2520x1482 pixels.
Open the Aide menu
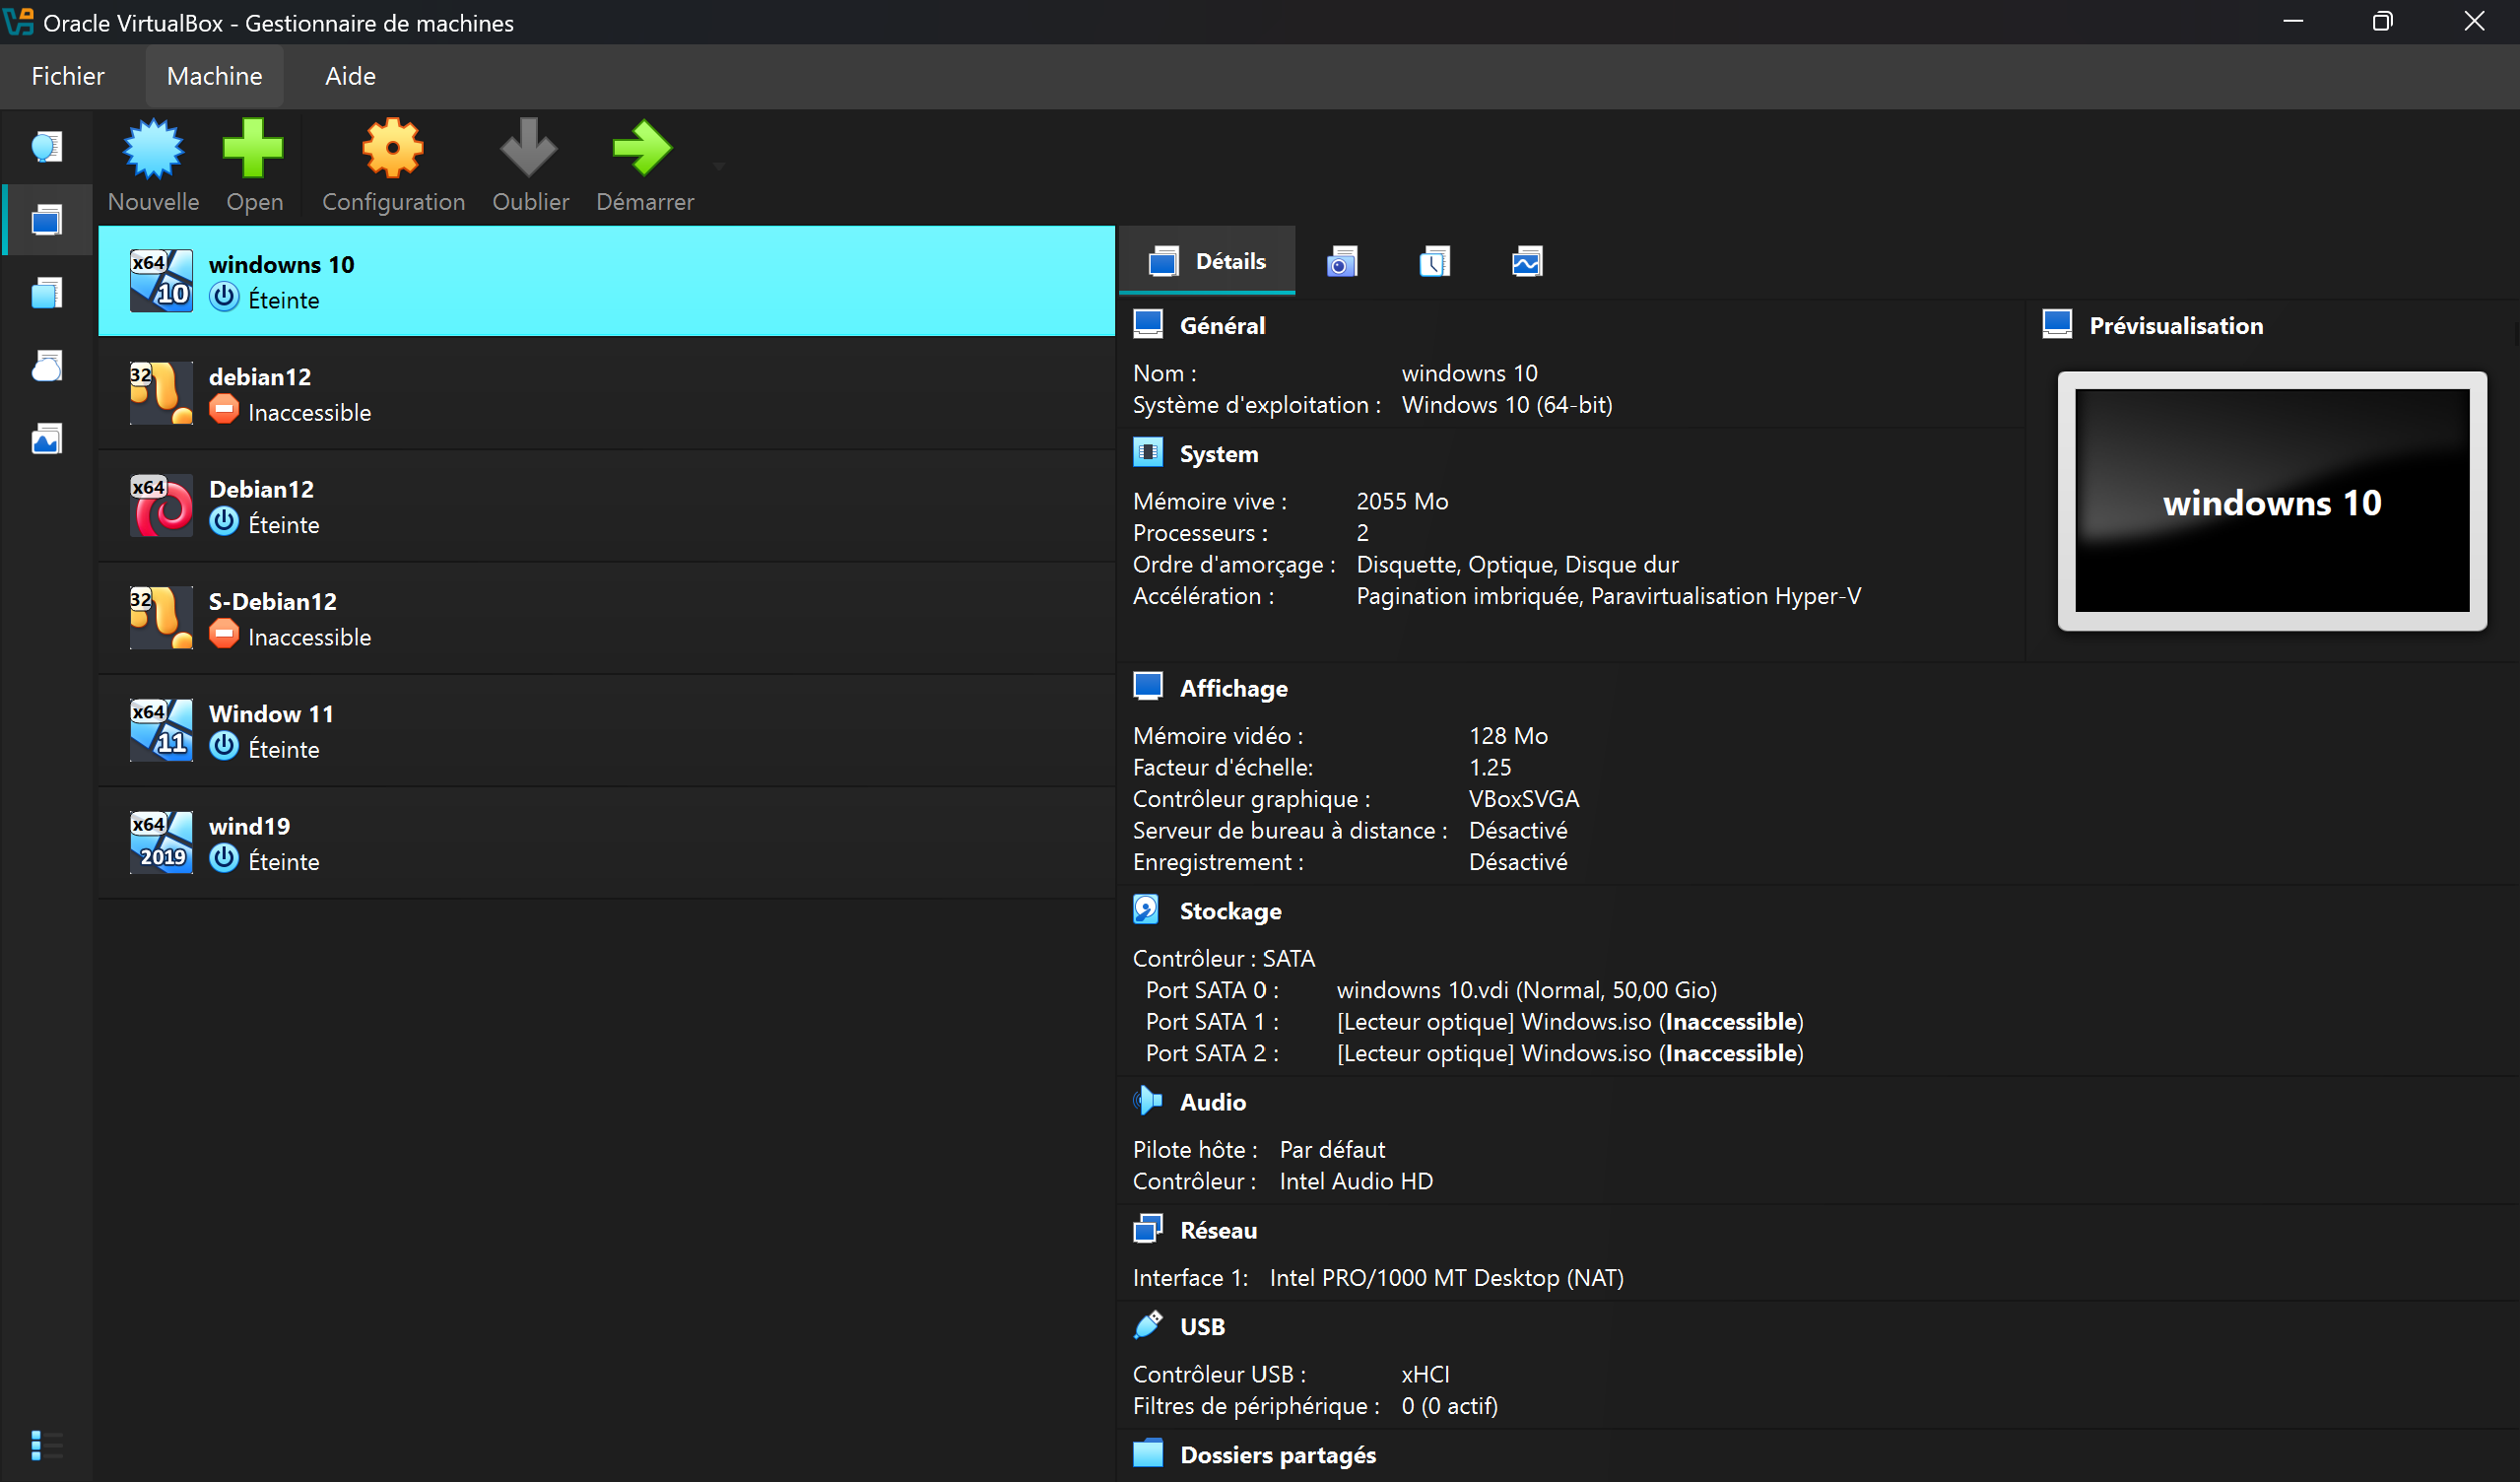tap(350, 76)
